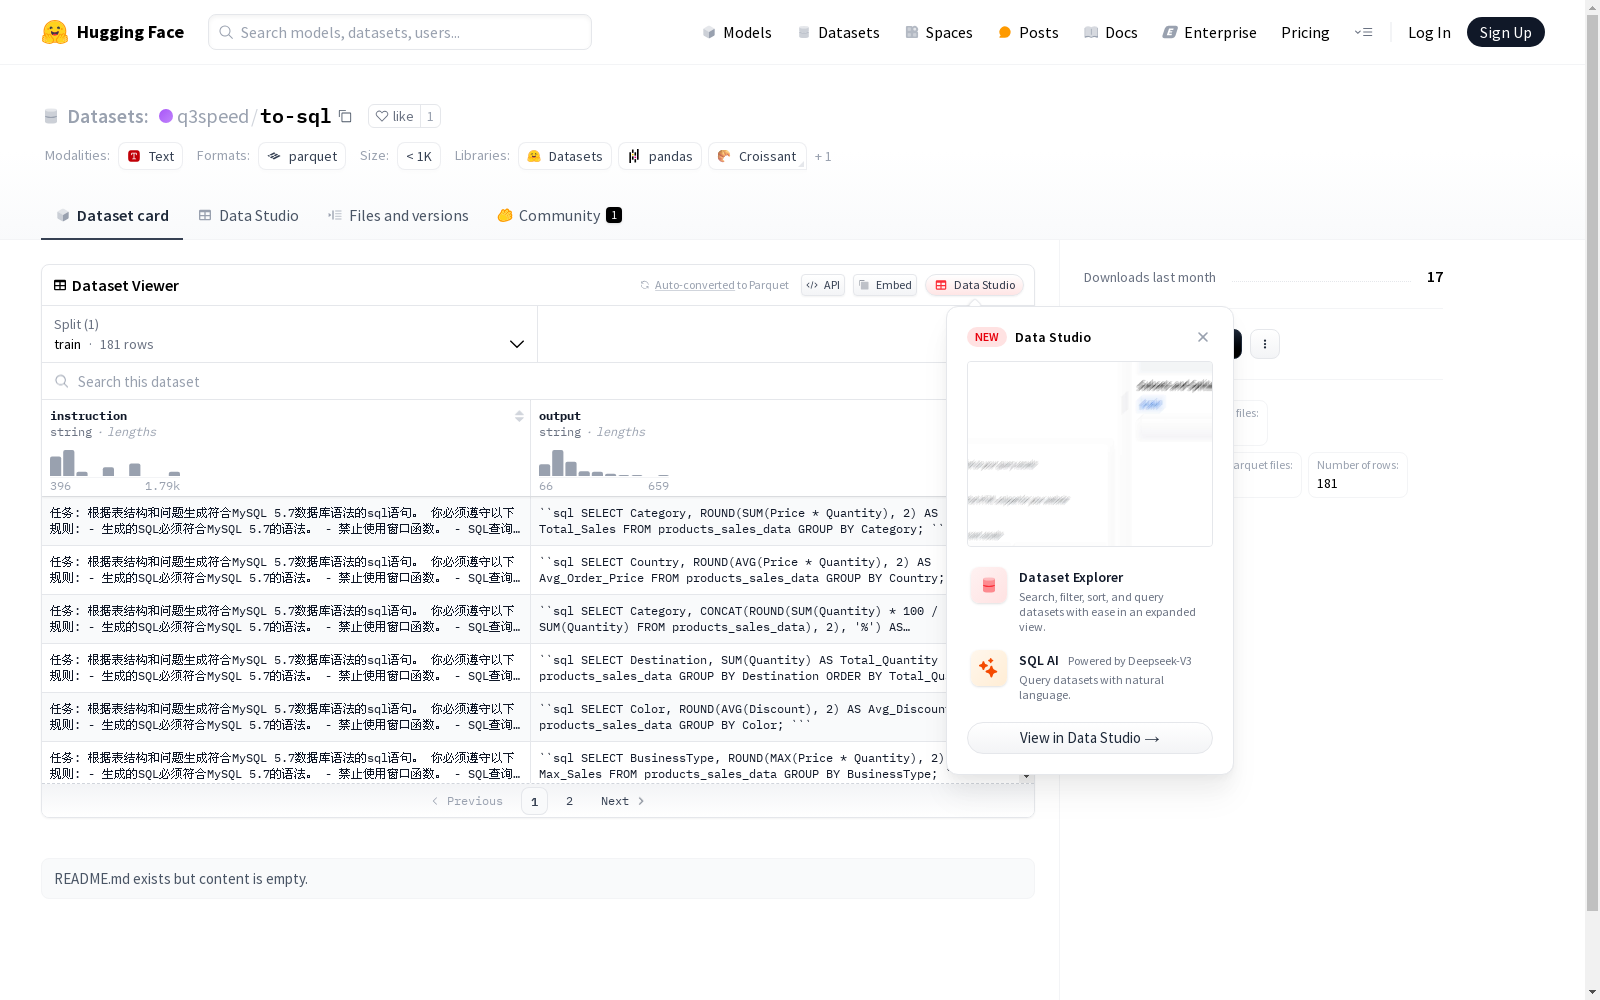Go to the Previous page
This screenshot has width=1600, height=1000.
pyautogui.click(x=467, y=801)
